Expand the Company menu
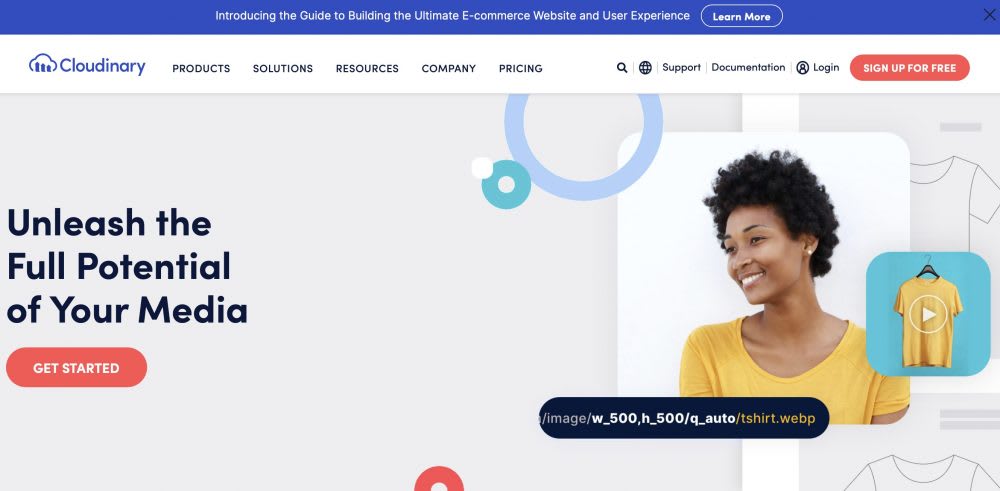This screenshot has height=491, width=1000. (448, 68)
